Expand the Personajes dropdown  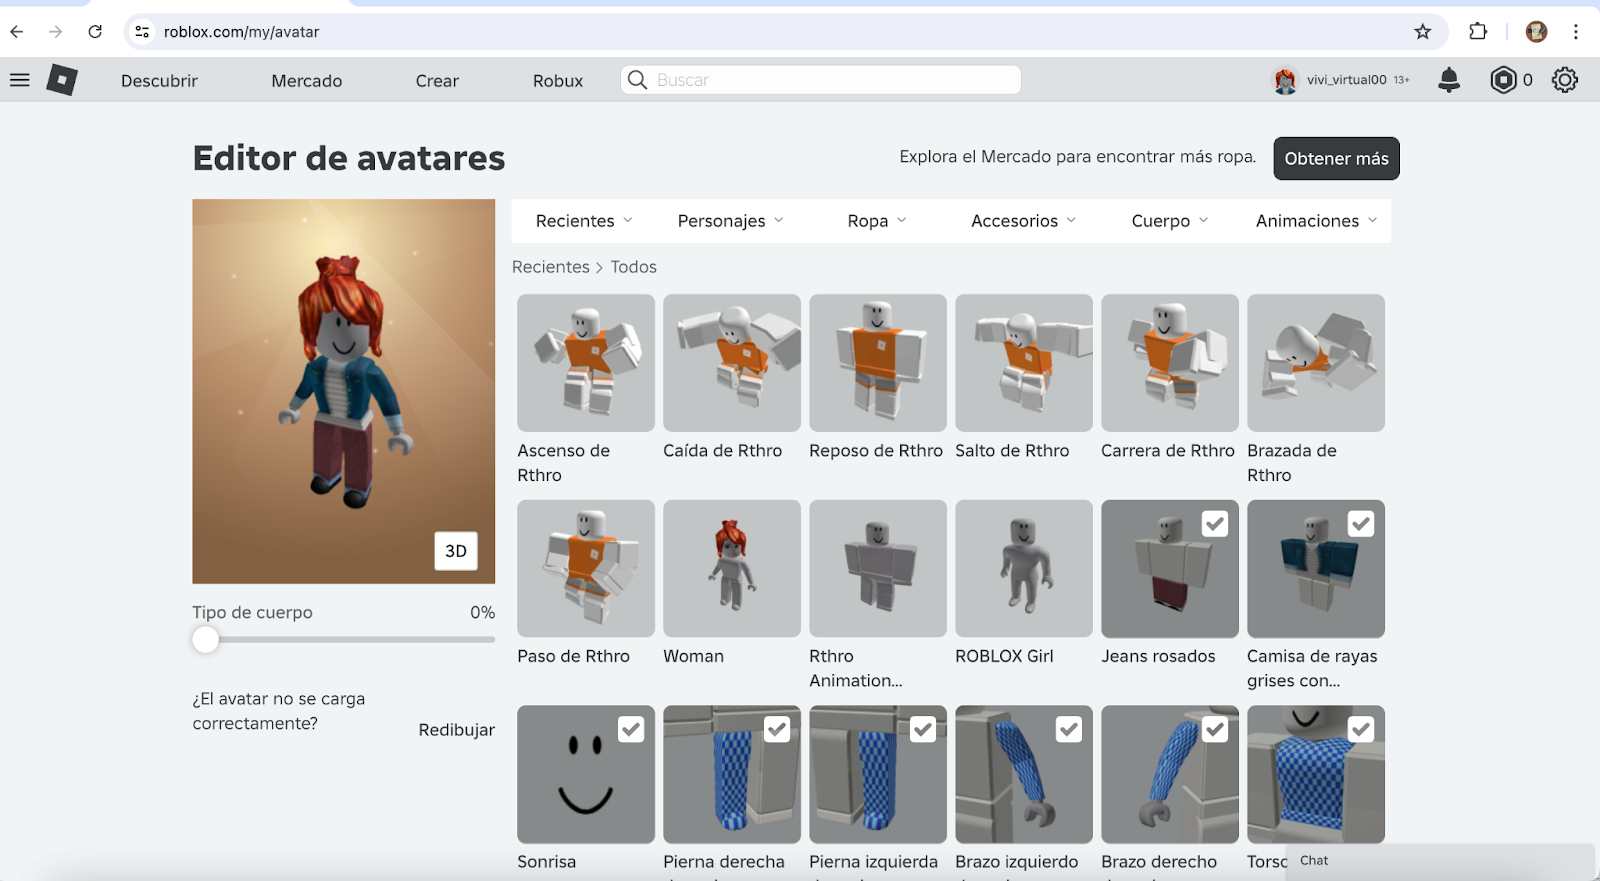(x=731, y=221)
